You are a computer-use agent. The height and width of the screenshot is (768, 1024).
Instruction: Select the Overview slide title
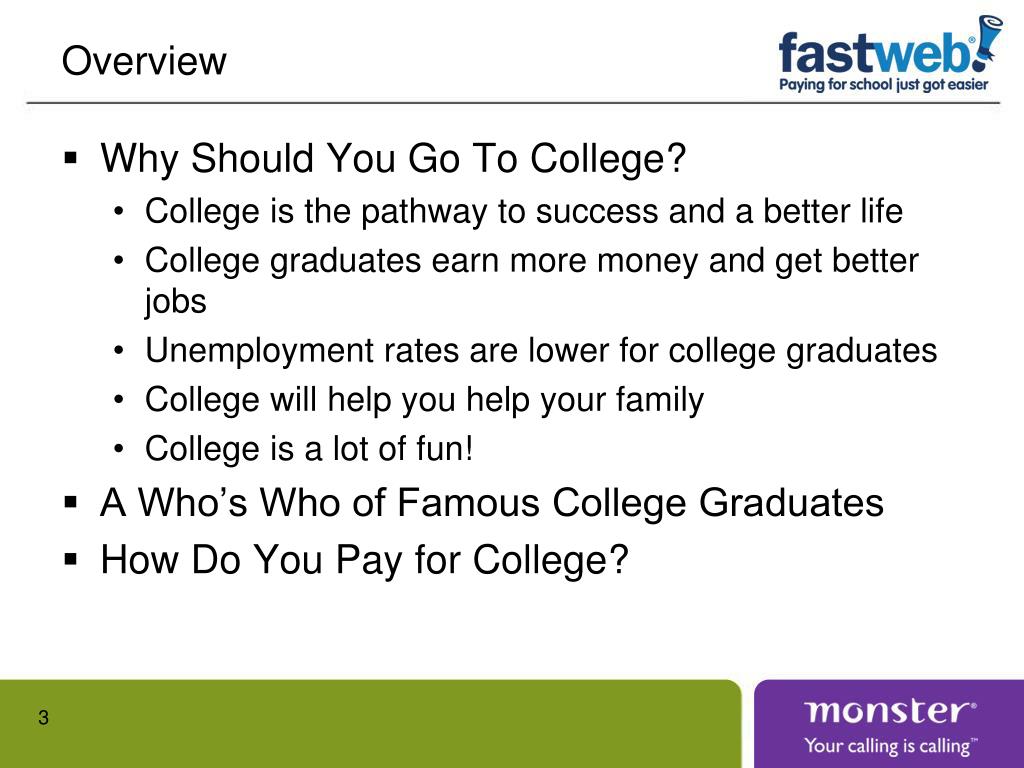click(x=144, y=61)
